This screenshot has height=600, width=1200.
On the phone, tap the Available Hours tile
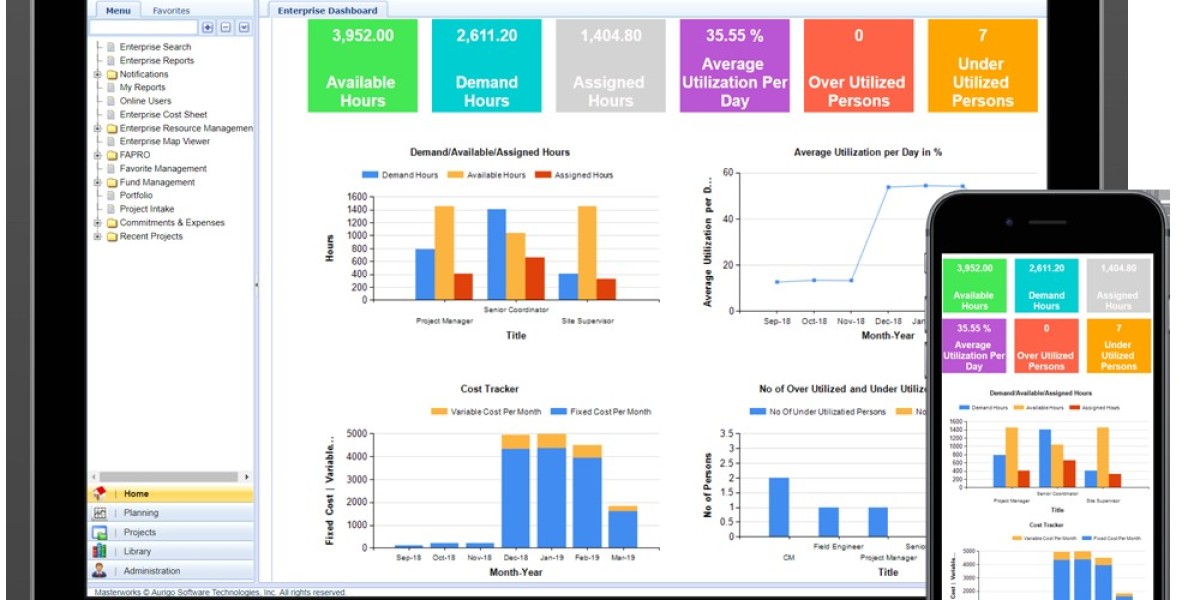point(974,285)
